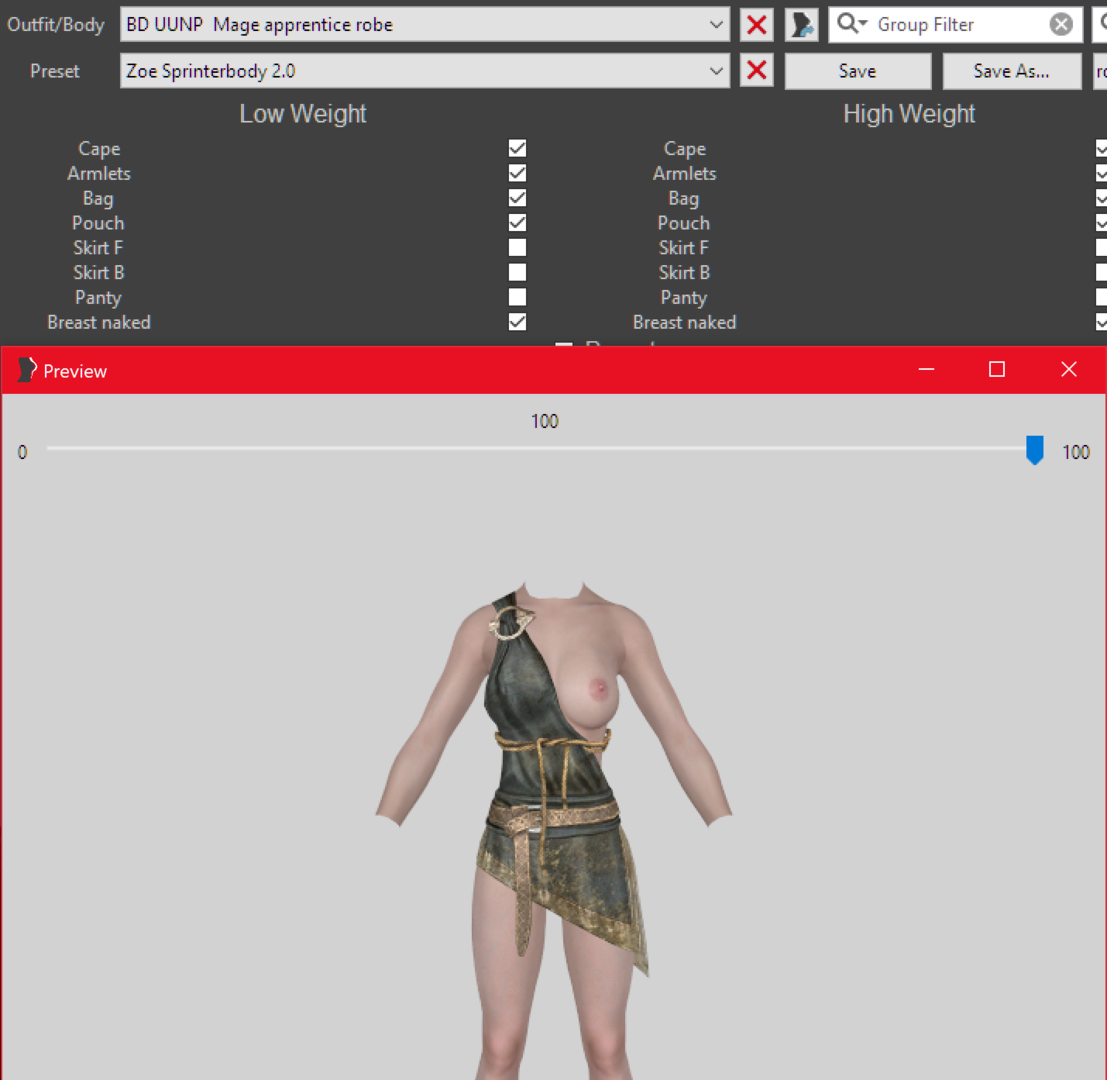Click the slider value 100 above the track

point(544,421)
